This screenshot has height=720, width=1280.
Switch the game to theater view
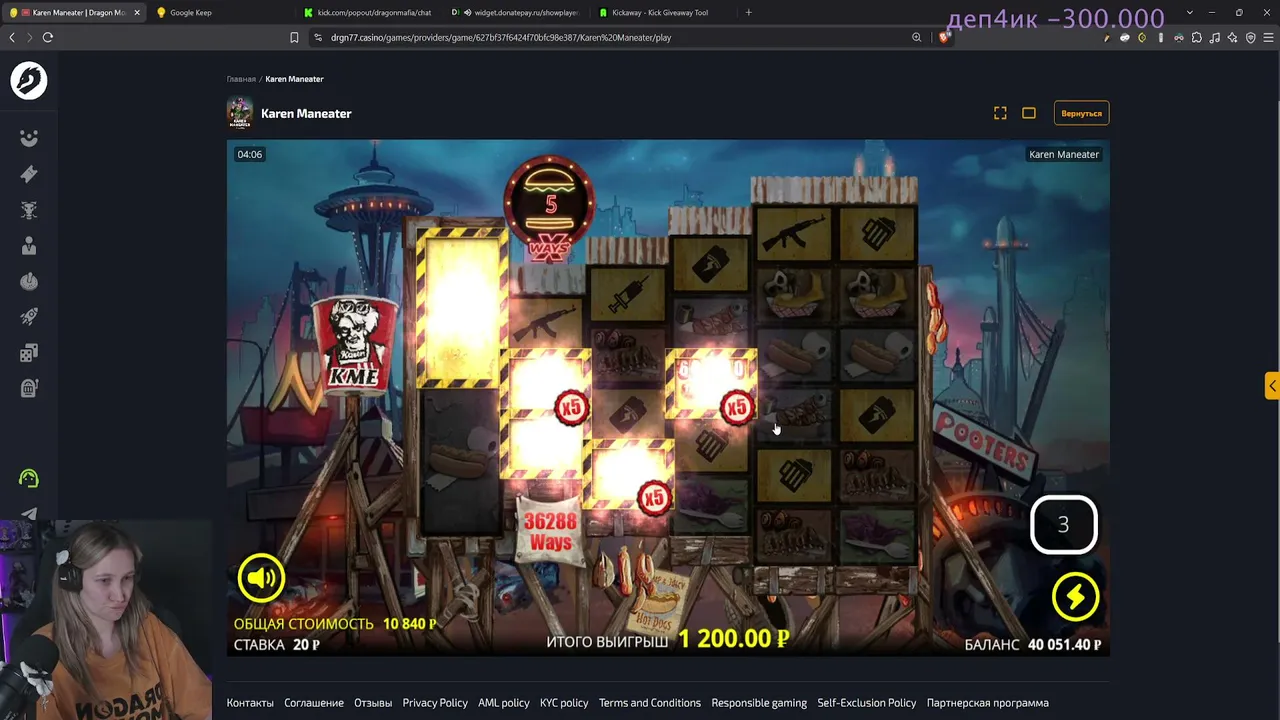click(x=1029, y=113)
